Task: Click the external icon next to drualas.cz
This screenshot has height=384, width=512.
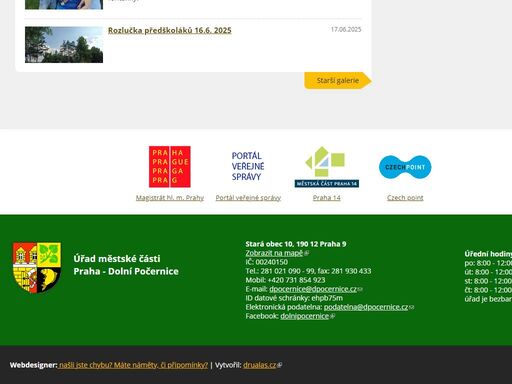Action: coord(280,365)
